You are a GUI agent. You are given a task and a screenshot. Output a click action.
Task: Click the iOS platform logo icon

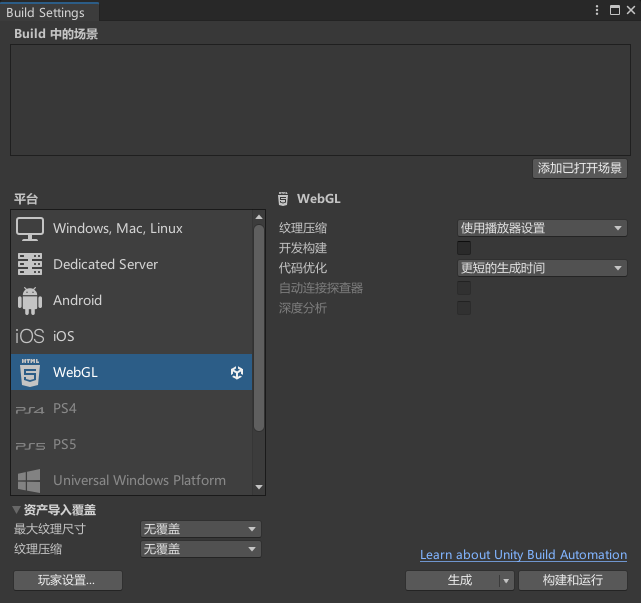click(x=29, y=336)
